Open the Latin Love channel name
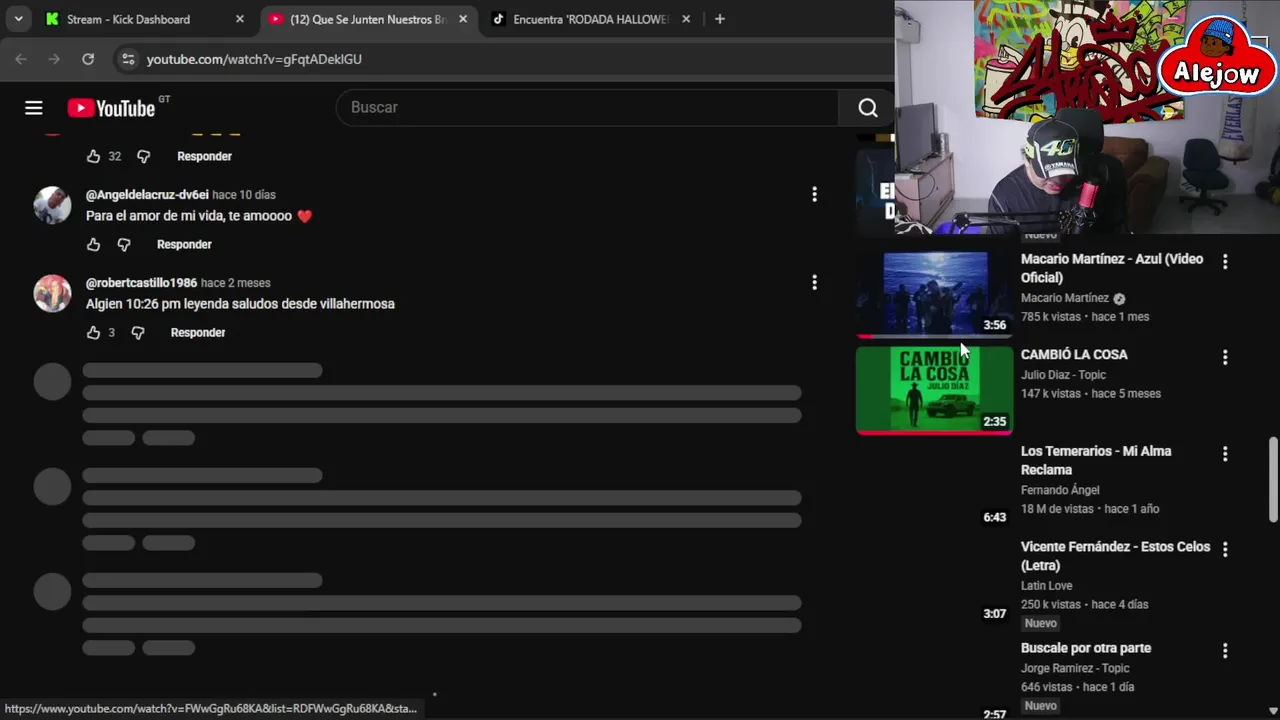Image resolution: width=1280 pixels, height=720 pixels. pos(1047,586)
